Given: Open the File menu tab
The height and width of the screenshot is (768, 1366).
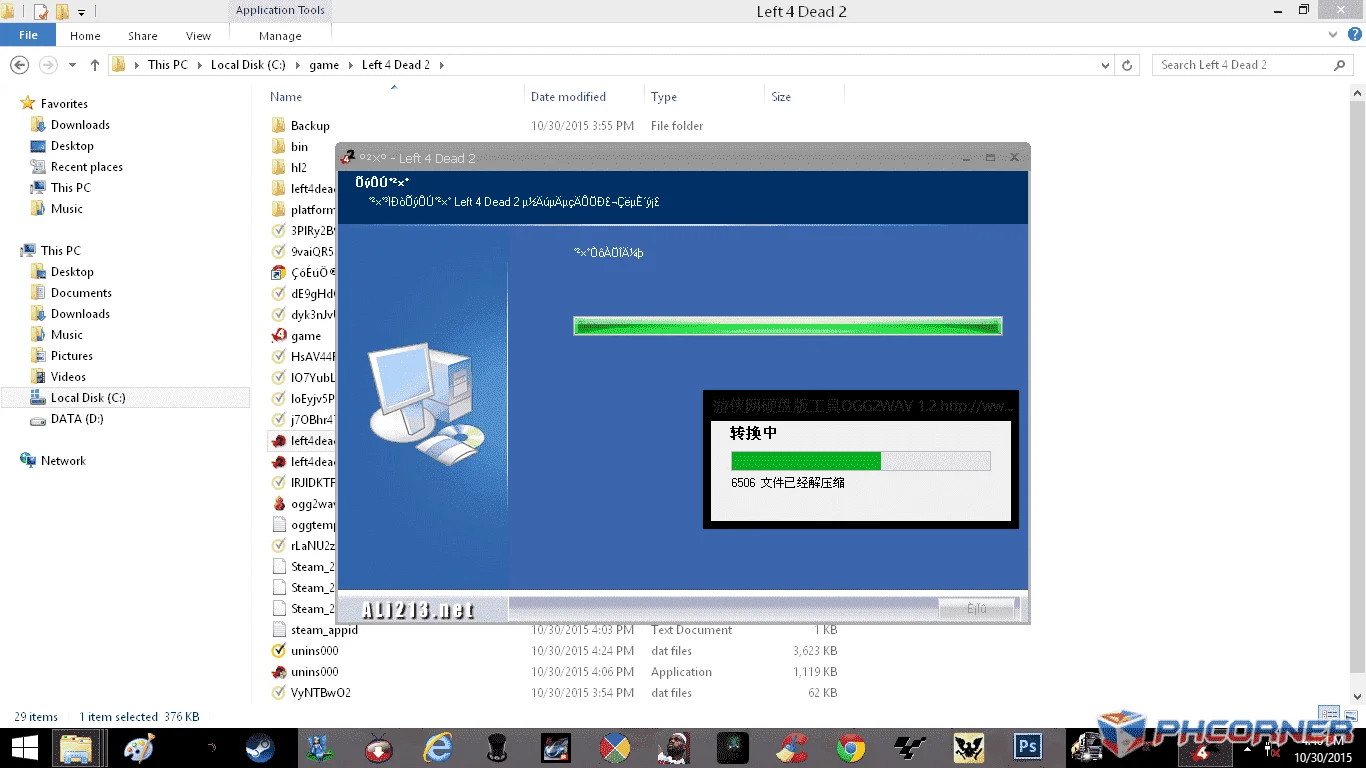Looking at the screenshot, I should pyautogui.click(x=28, y=35).
